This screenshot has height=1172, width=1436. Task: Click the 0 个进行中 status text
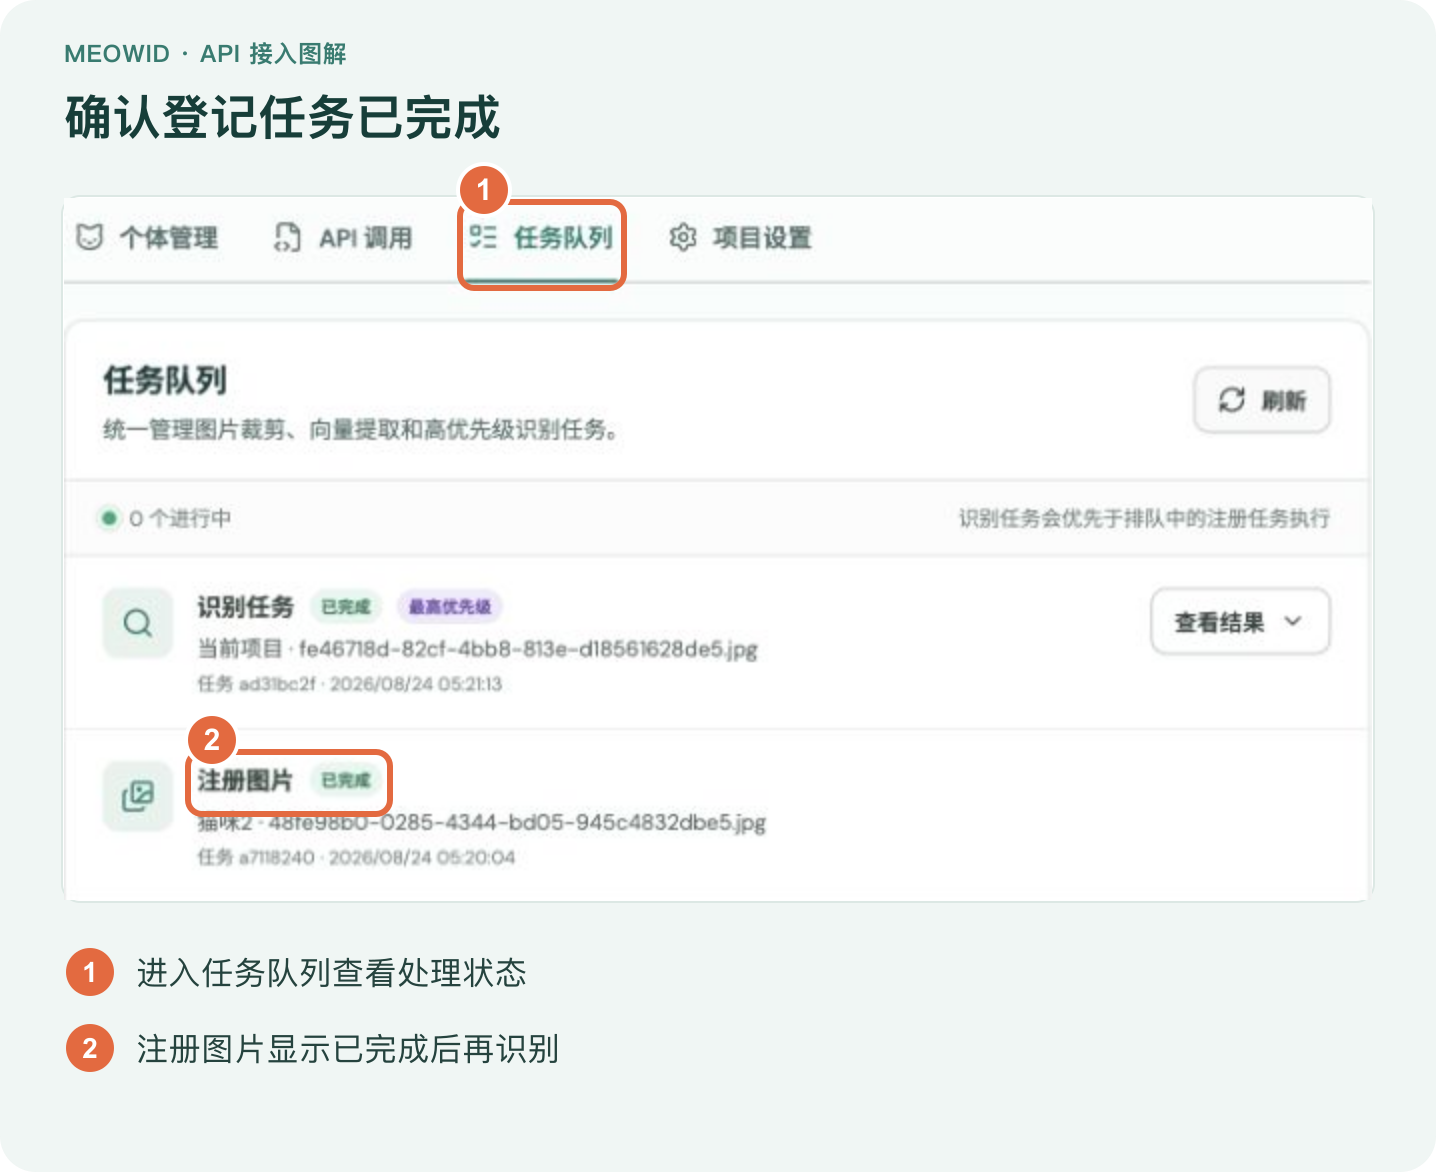[180, 518]
